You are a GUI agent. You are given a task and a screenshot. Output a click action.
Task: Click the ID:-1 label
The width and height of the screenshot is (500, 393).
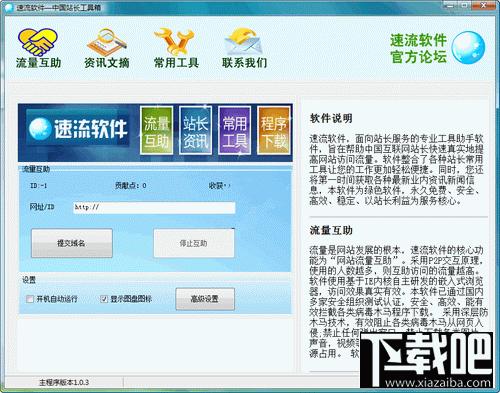(x=38, y=186)
